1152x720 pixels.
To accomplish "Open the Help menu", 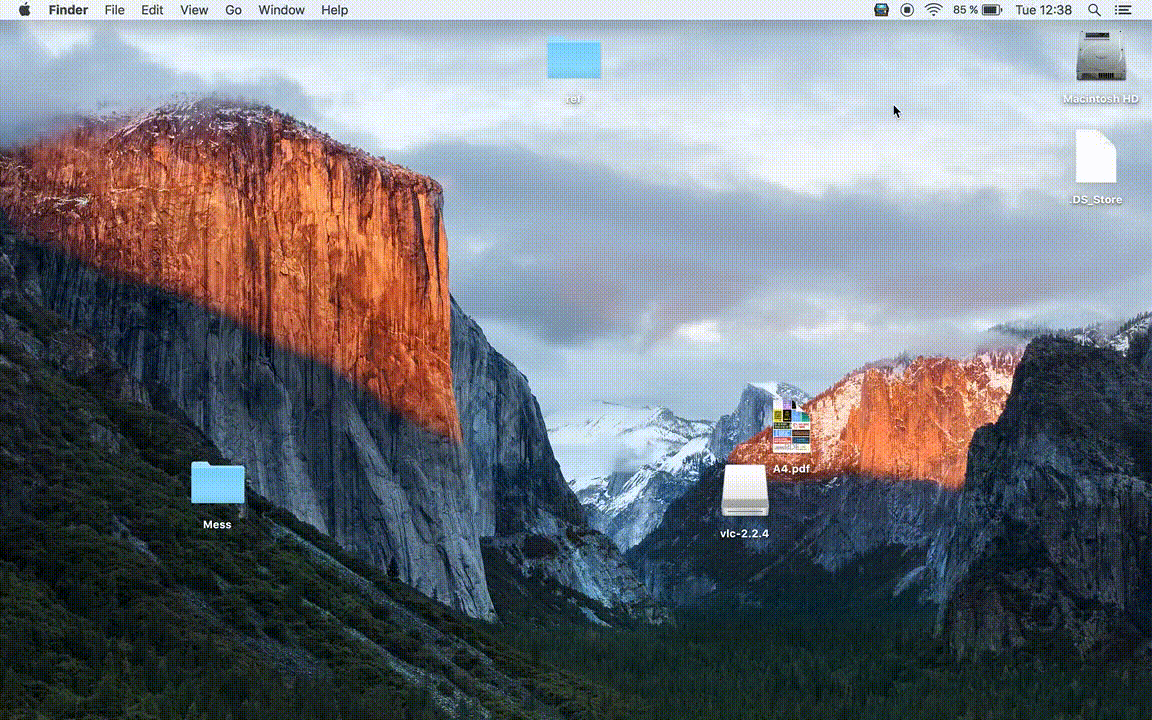I will (334, 10).
